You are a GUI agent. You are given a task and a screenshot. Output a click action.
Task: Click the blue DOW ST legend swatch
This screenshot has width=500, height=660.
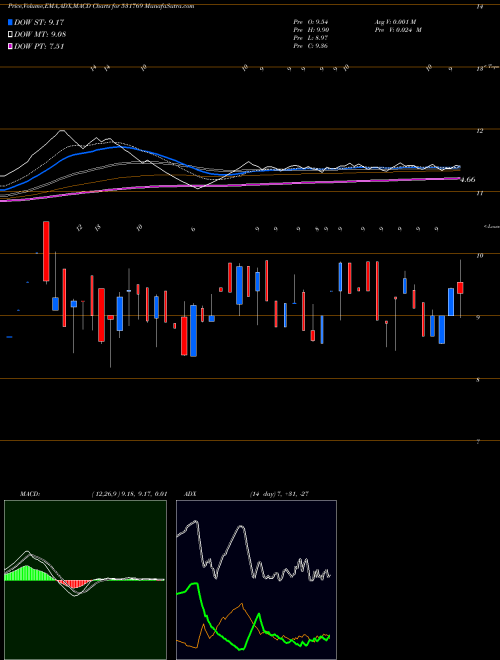[x=11, y=22]
